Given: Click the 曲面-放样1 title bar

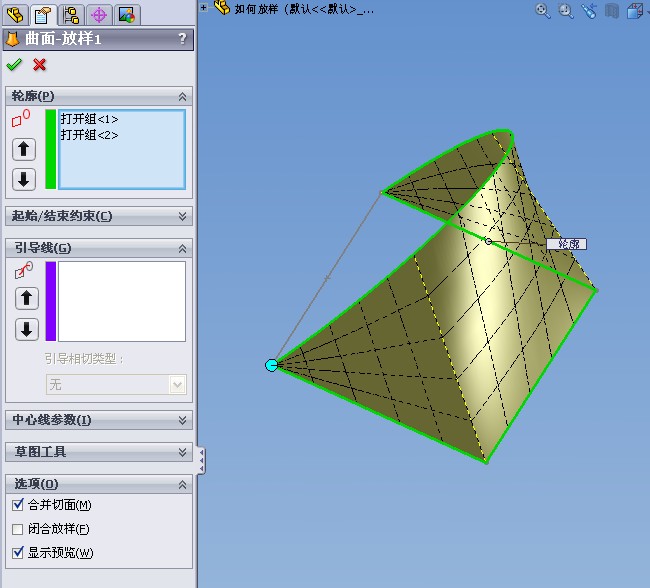Looking at the screenshot, I should [99, 39].
